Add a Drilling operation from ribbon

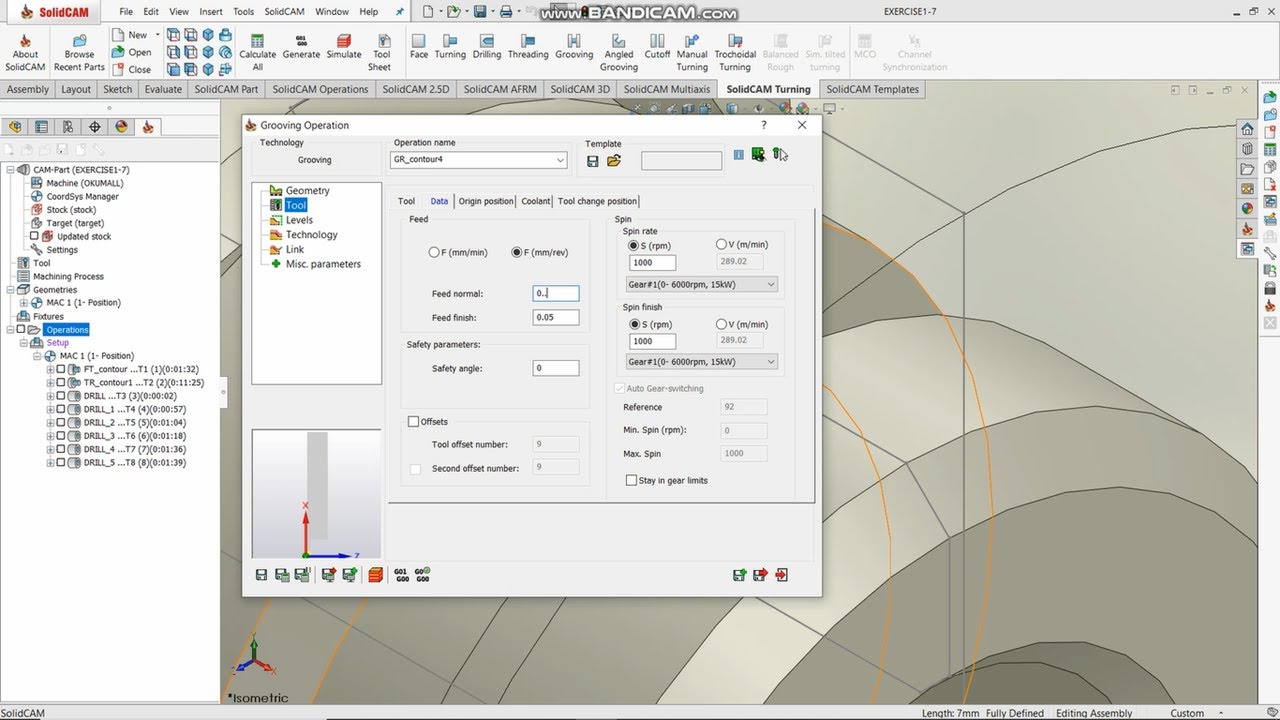[x=487, y=47]
